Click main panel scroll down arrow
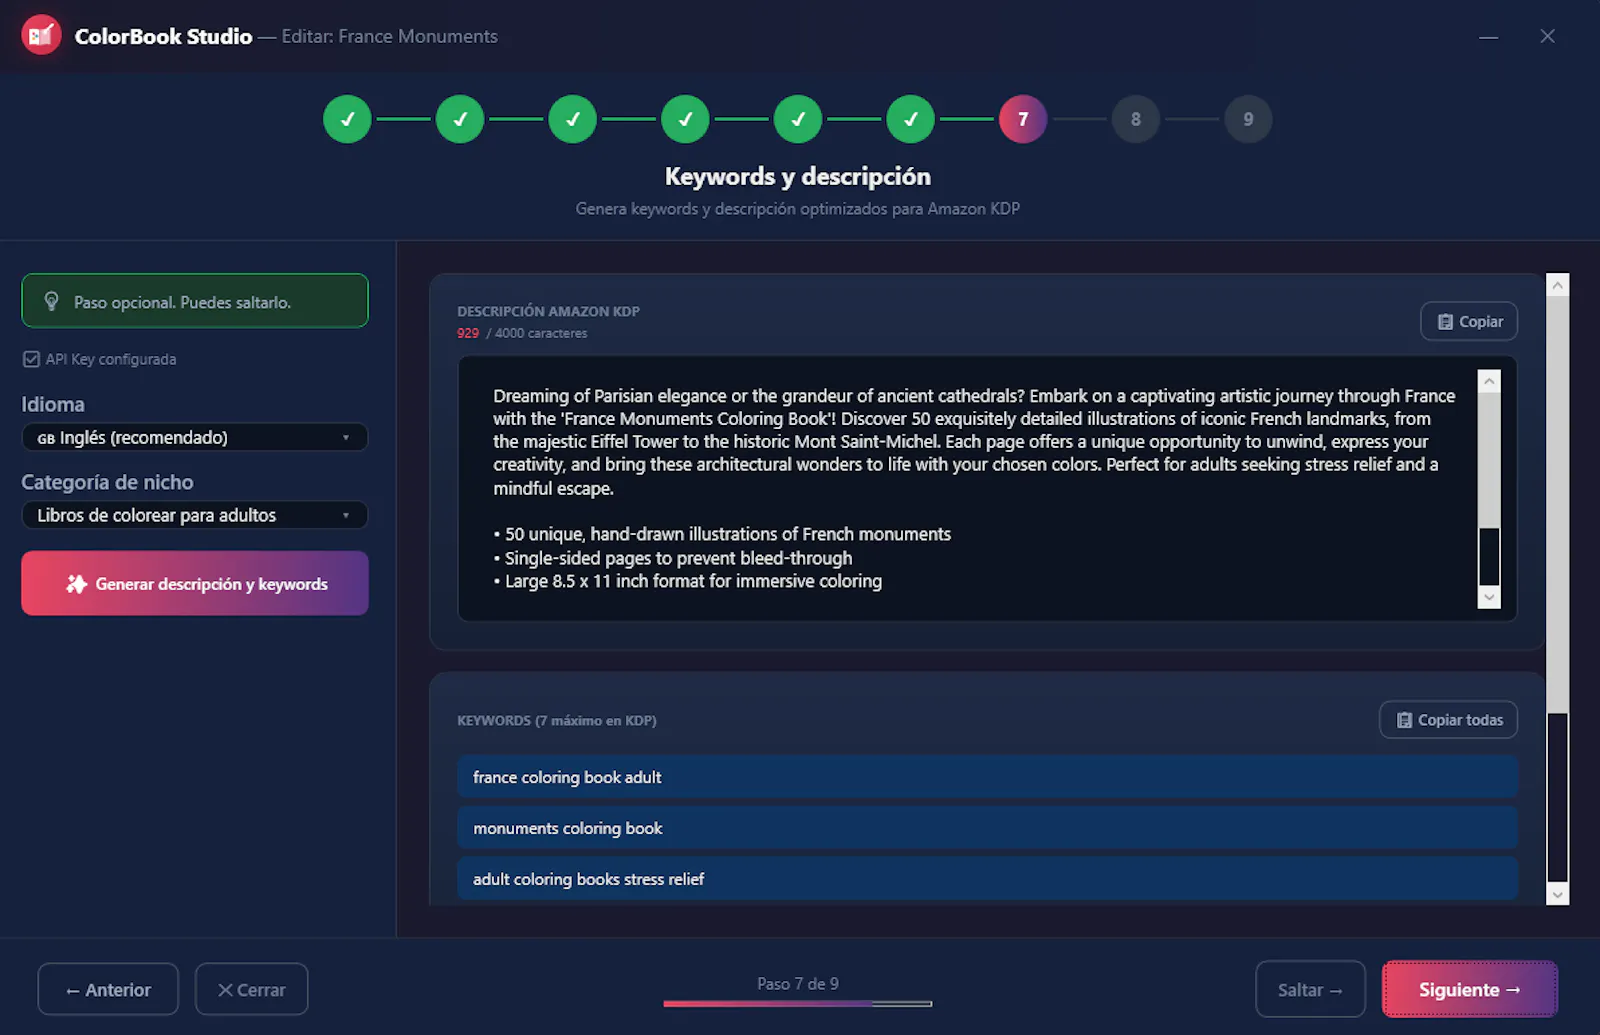This screenshot has height=1035, width=1600. point(1557,894)
